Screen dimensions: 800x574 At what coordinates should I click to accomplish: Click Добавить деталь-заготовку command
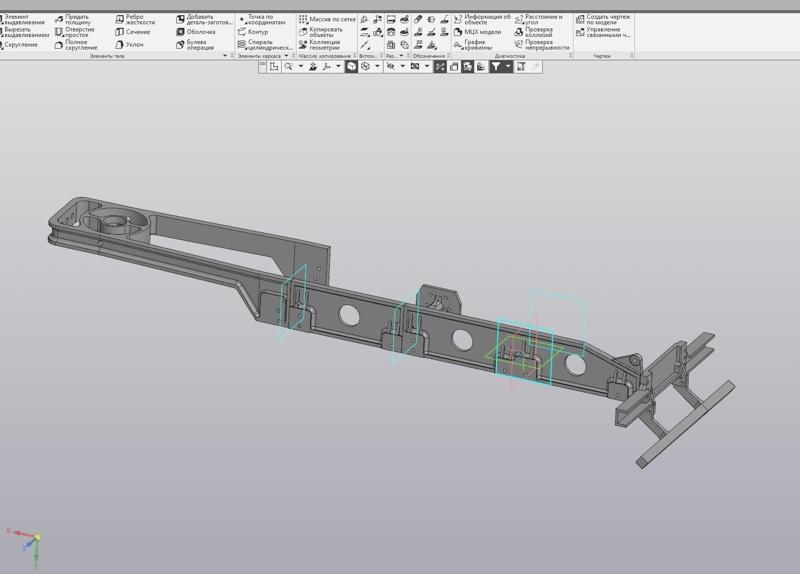(205, 19)
